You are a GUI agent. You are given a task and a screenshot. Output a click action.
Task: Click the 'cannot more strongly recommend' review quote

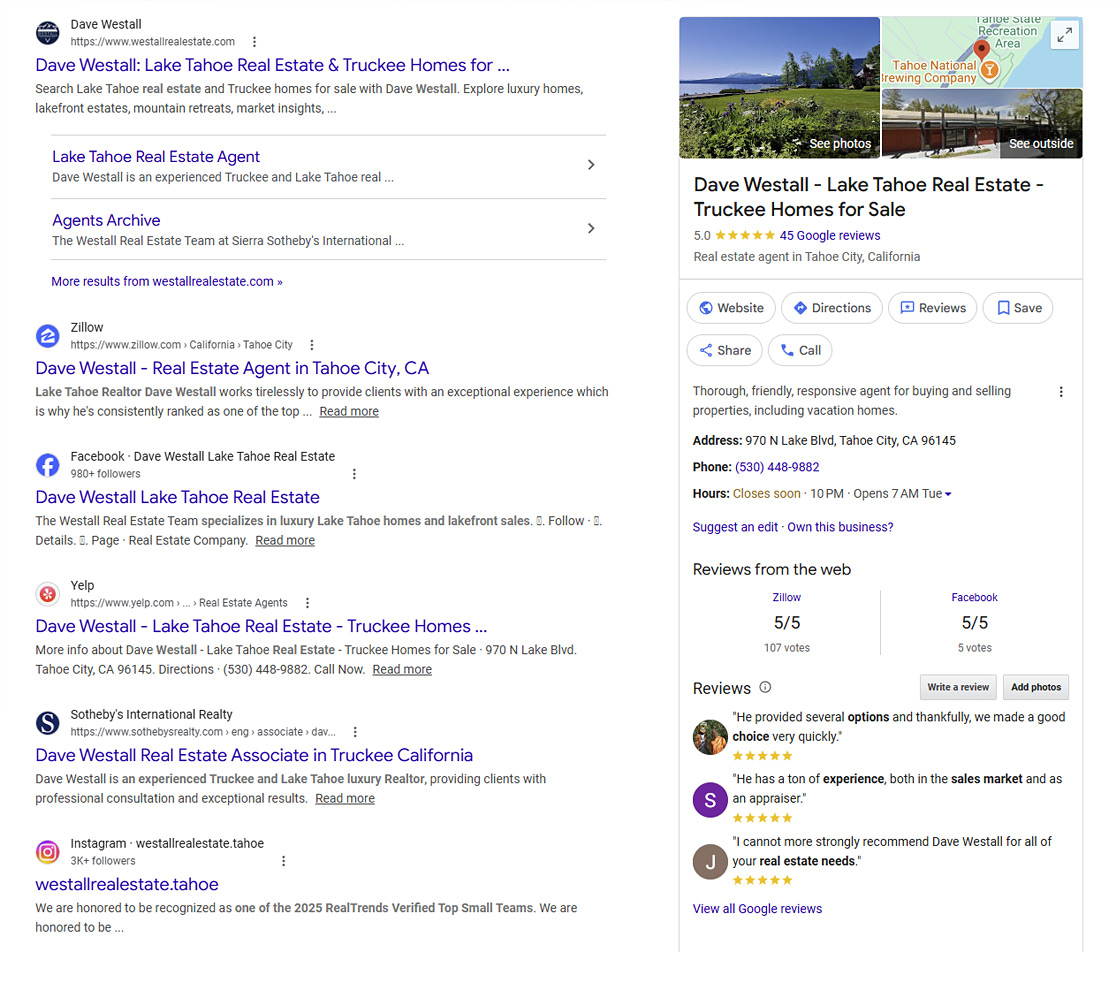click(x=891, y=852)
